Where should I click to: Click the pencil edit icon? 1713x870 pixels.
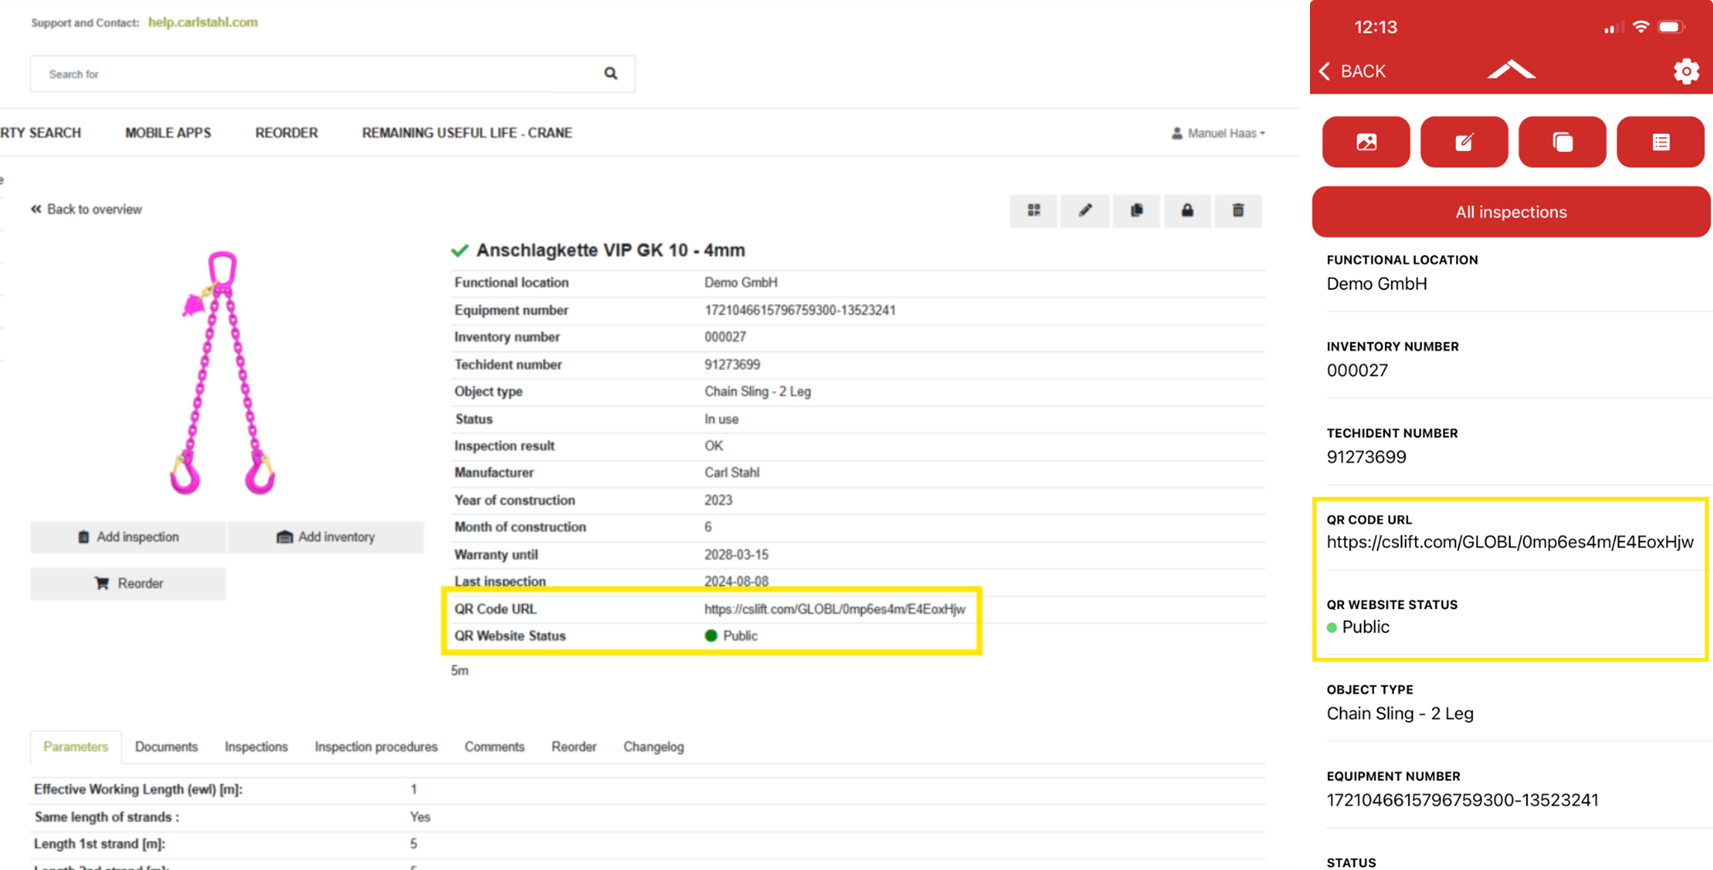(1085, 211)
